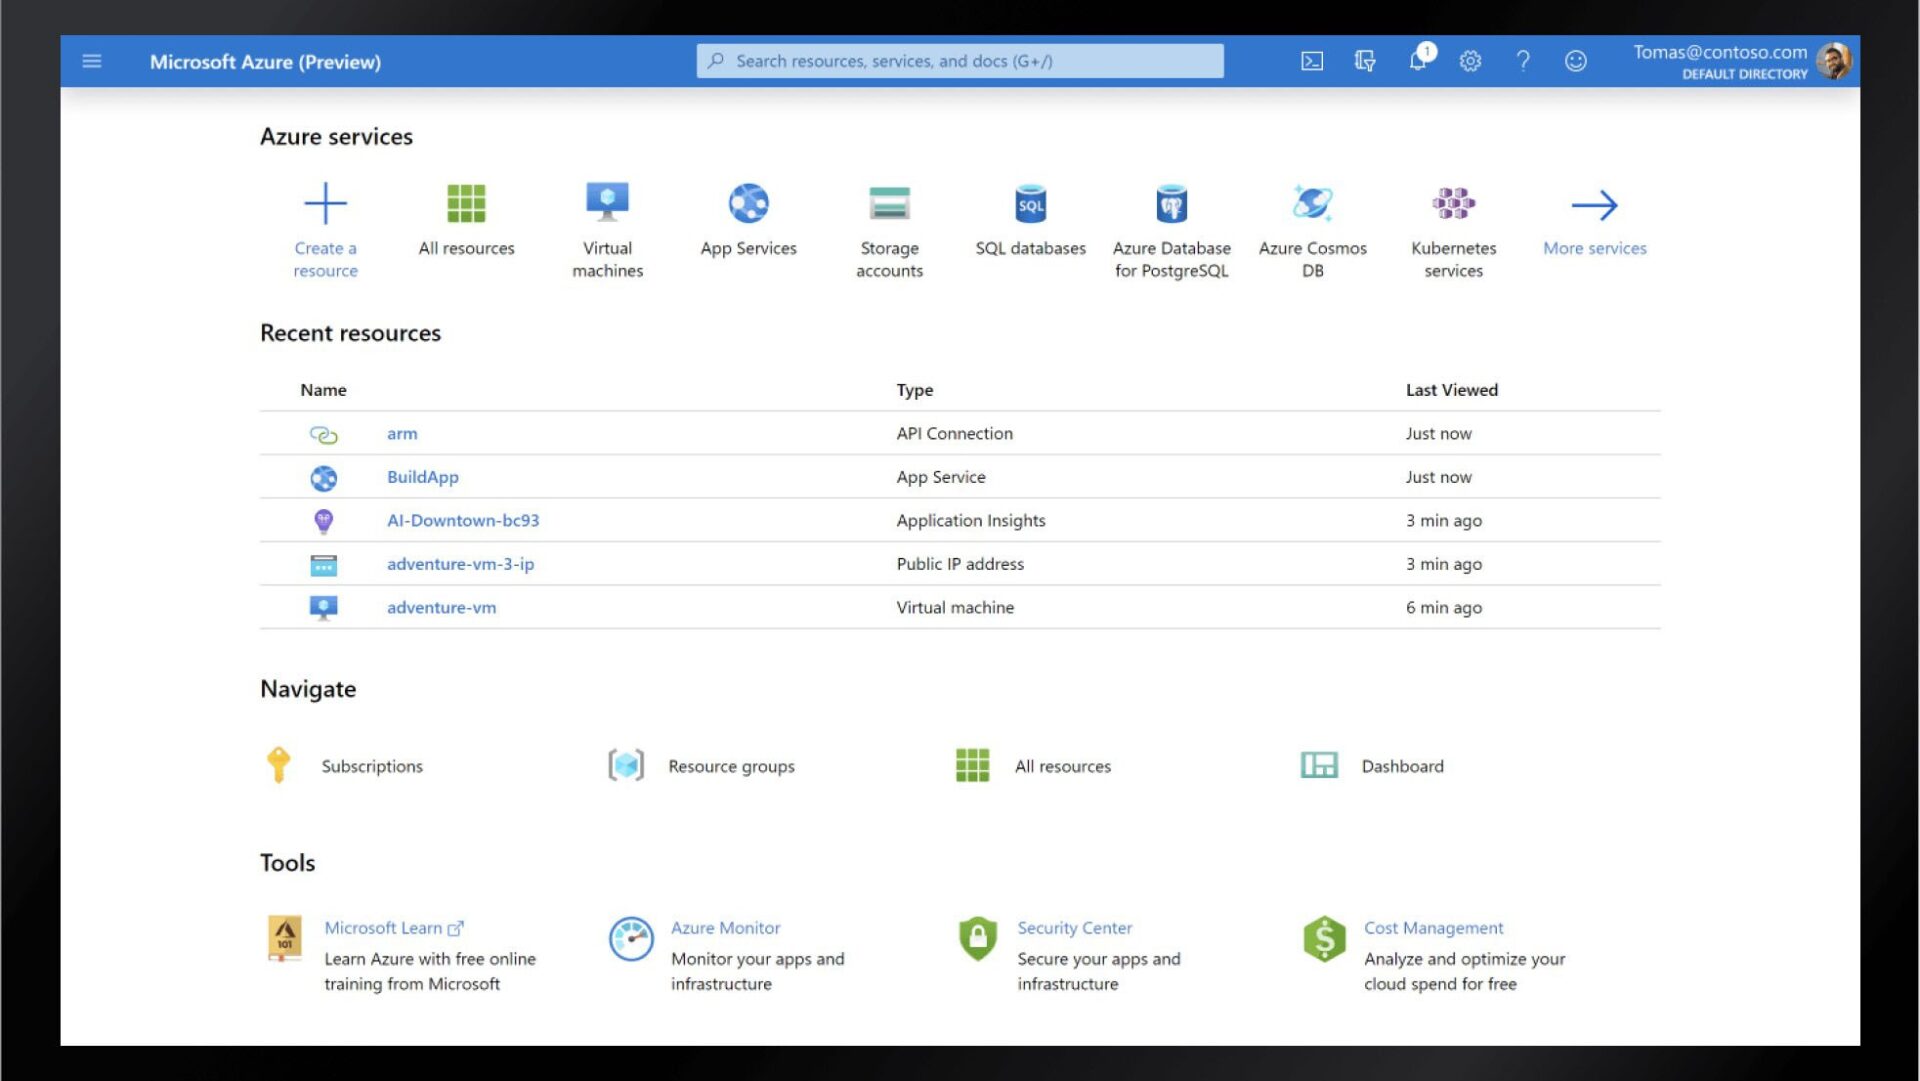Focus the Search resources, services, and docs box
Viewport: 1920px width, 1081px height.
coord(960,61)
